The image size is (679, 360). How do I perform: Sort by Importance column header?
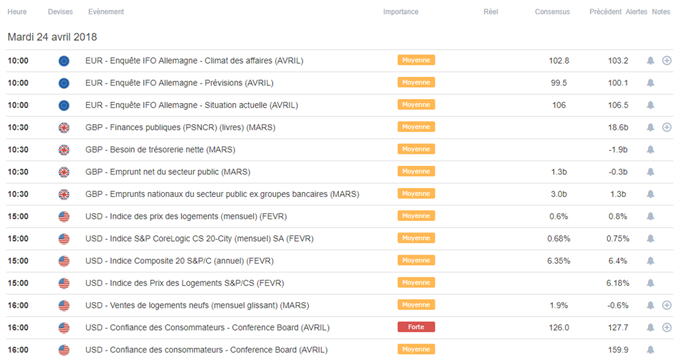coord(401,12)
